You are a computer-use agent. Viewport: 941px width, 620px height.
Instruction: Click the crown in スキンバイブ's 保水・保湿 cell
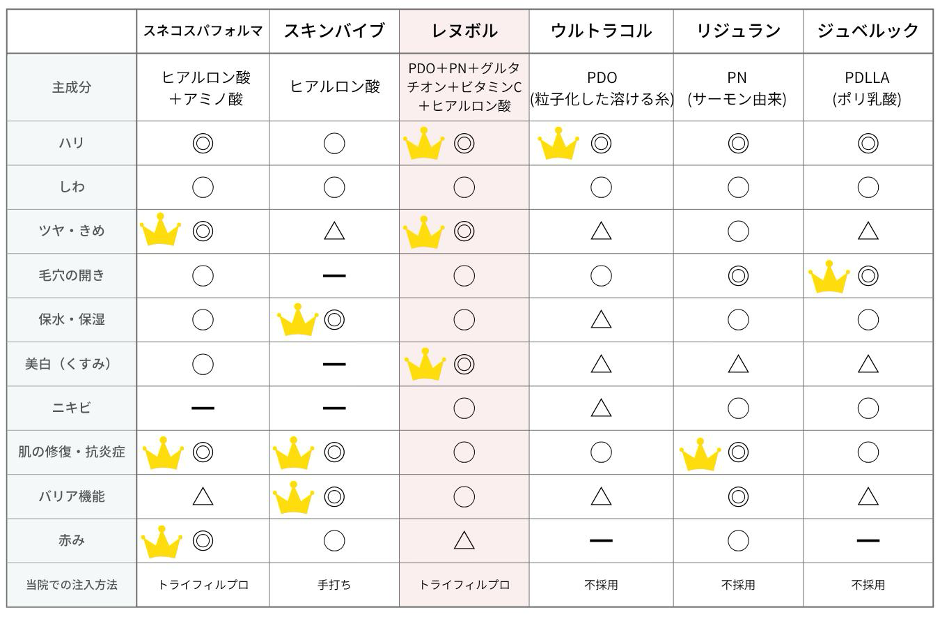[x=297, y=320]
